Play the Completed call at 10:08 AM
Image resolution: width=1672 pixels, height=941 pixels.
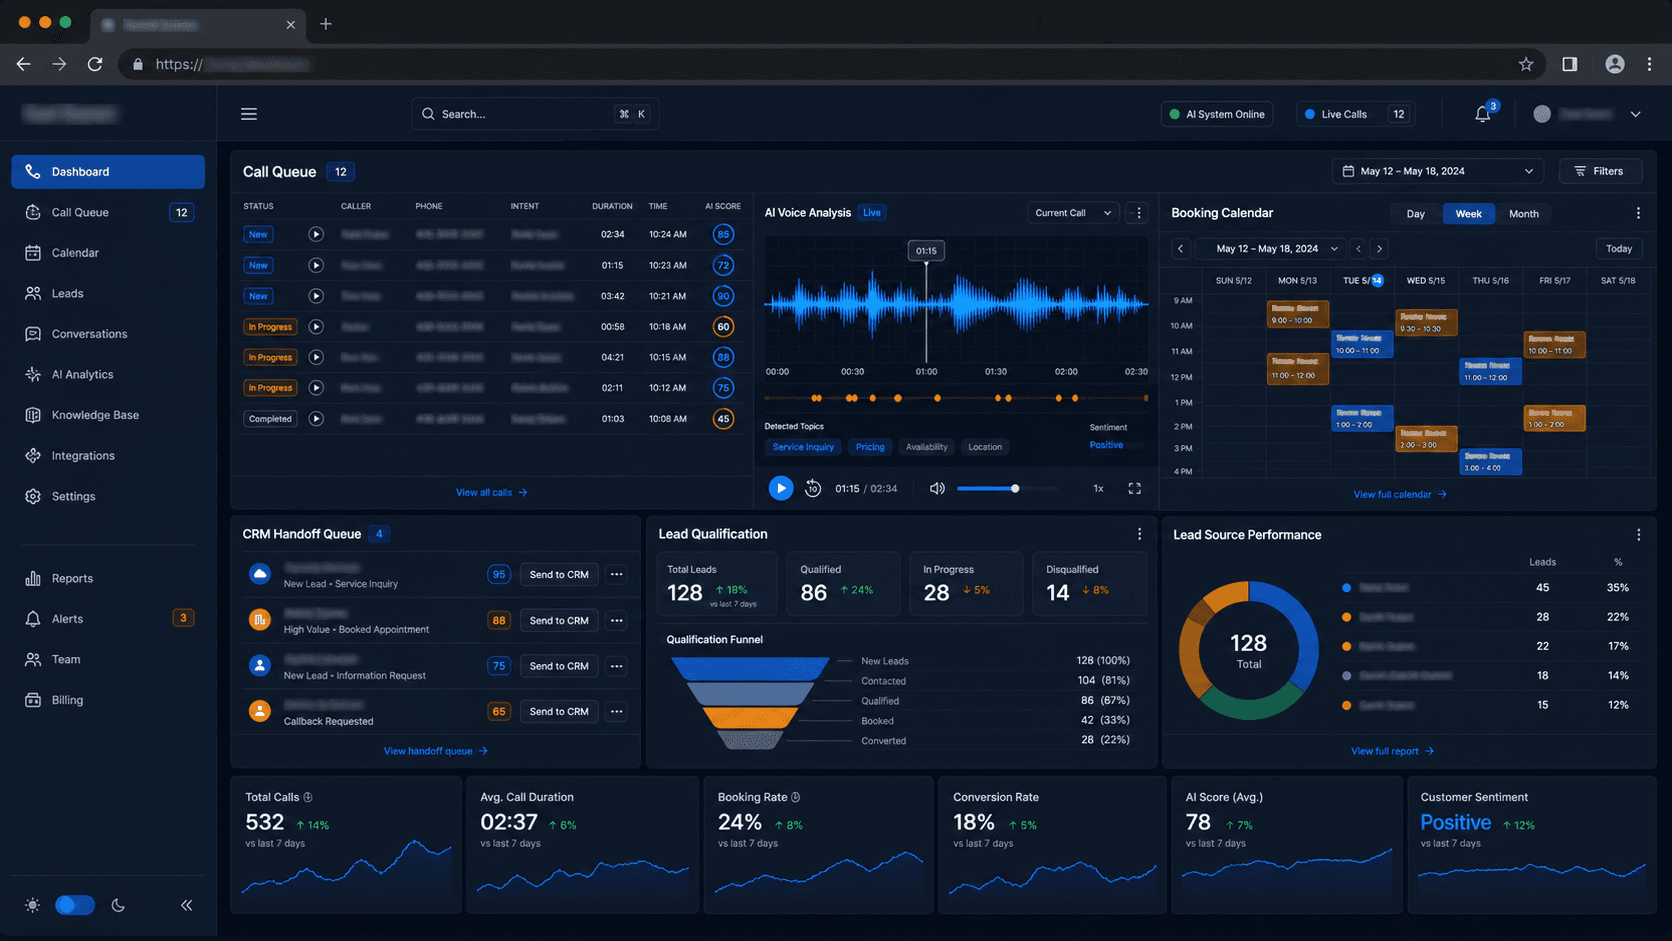click(316, 419)
